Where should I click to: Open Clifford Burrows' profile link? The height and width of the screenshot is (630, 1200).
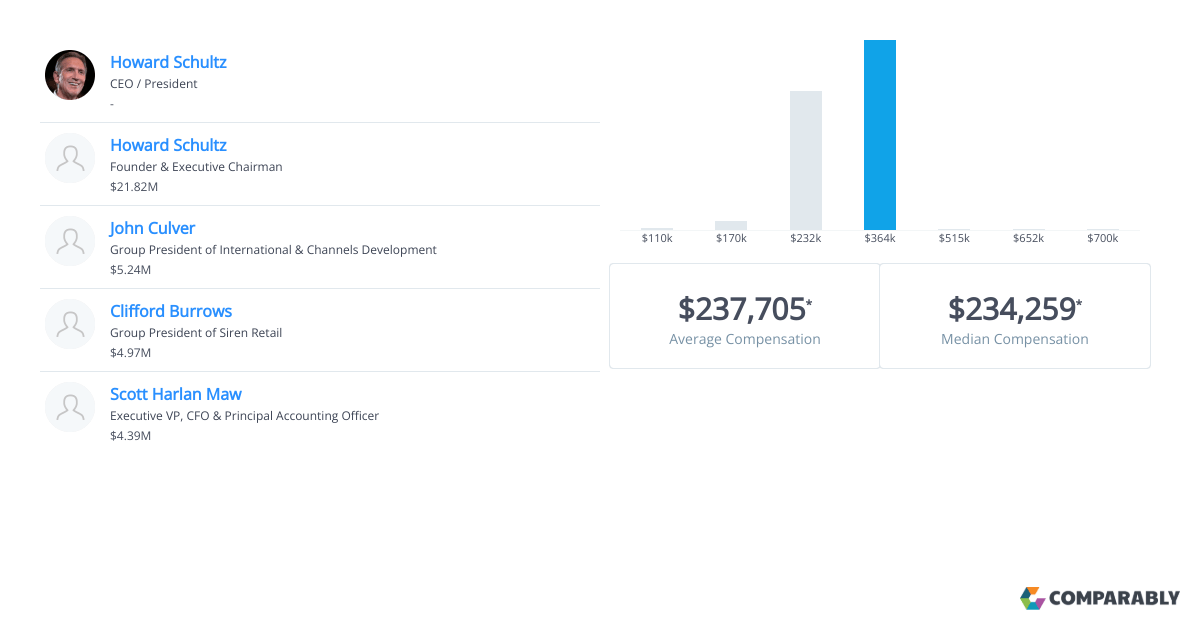pyautogui.click(x=171, y=311)
